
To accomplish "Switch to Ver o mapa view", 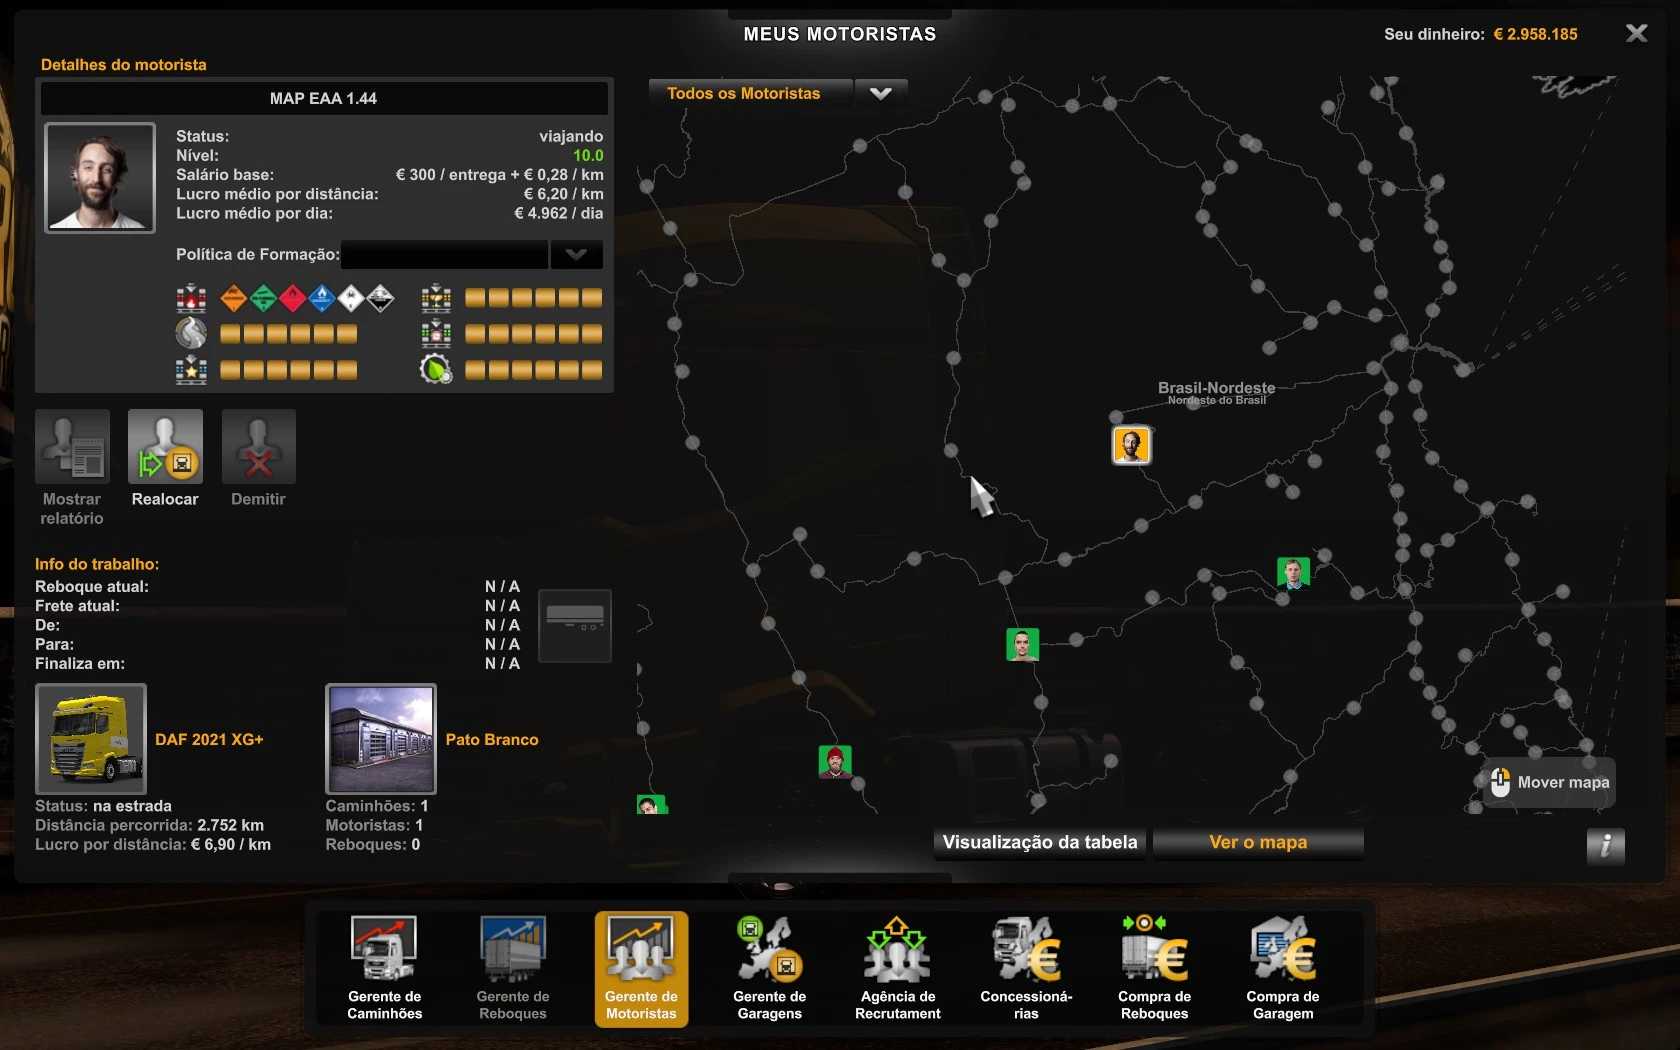I will coord(1258,842).
